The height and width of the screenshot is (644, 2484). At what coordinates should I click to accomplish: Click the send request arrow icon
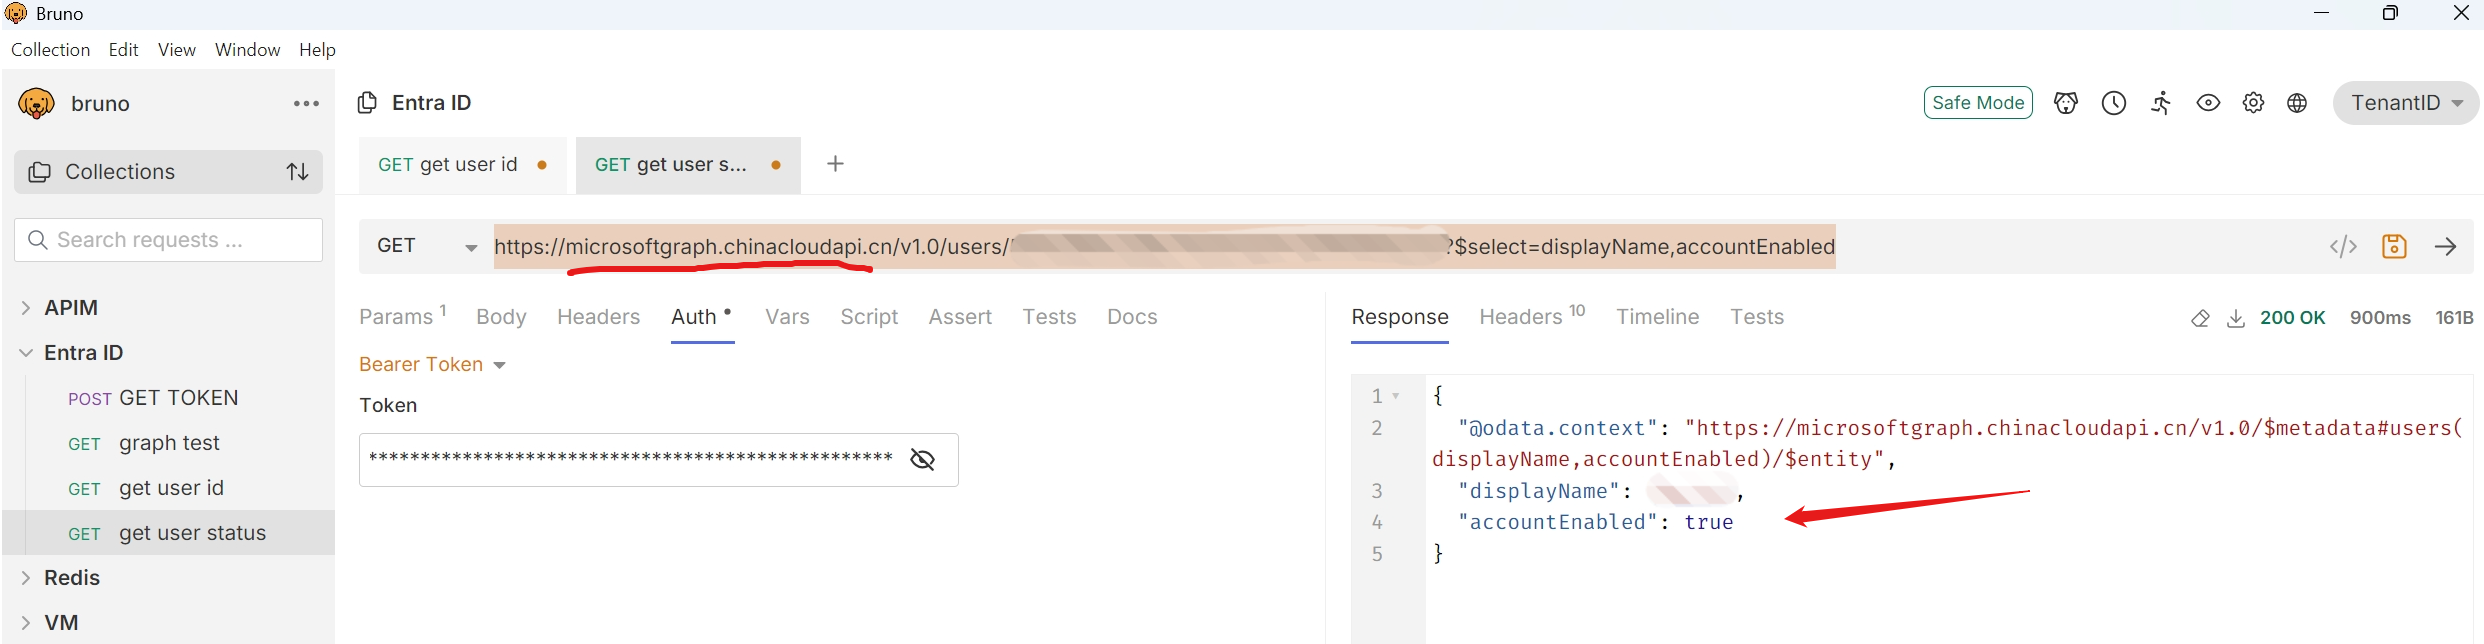click(2446, 247)
